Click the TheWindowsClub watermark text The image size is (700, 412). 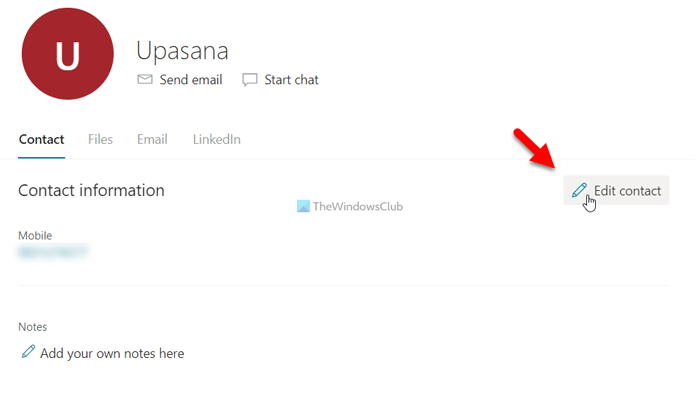point(358,207)
